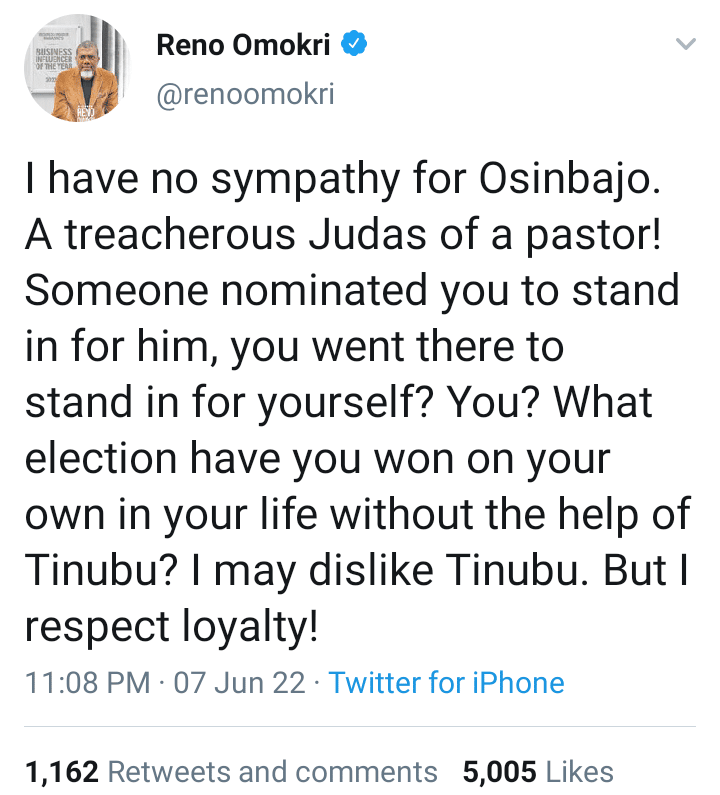Click the "stand in for yourself? You? What" line
This screenshot has width=720, height=795.
tap(338, 403)
